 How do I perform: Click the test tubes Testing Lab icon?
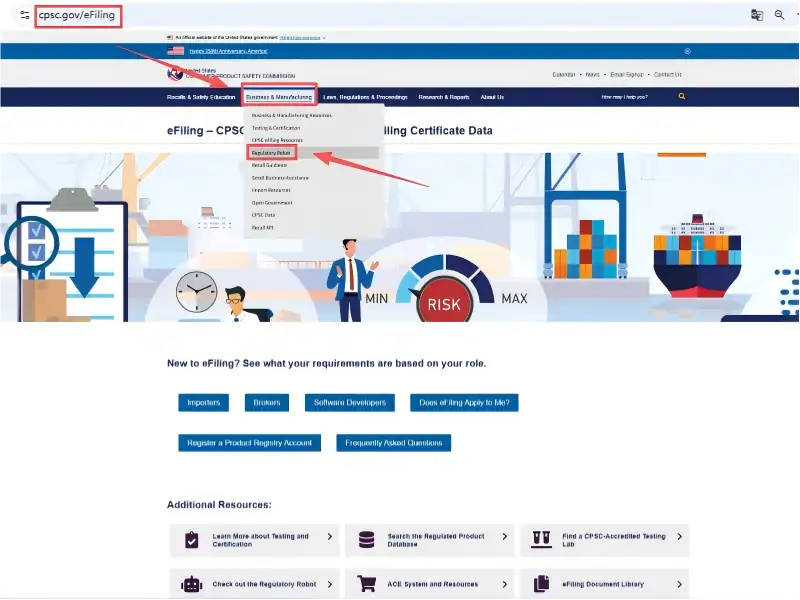pos(541,540)
